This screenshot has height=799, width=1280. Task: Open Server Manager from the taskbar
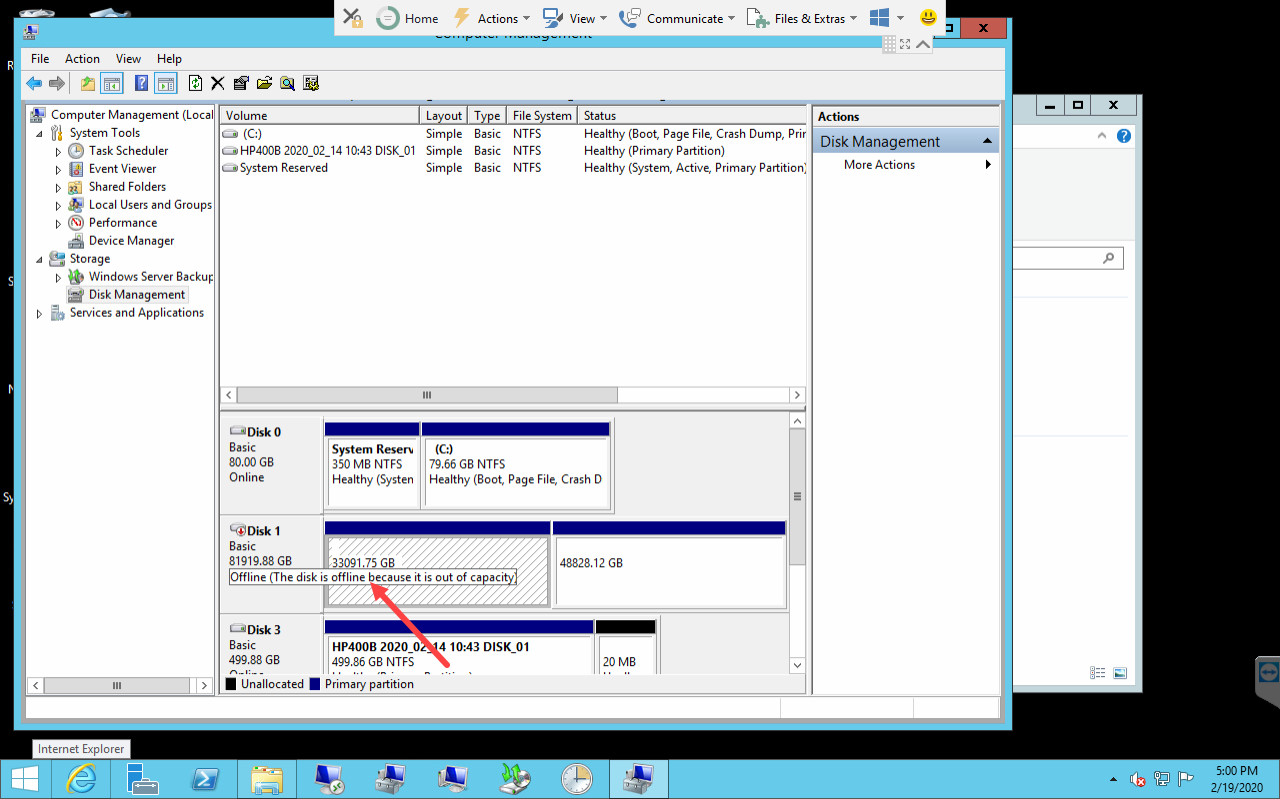point(143,779)
